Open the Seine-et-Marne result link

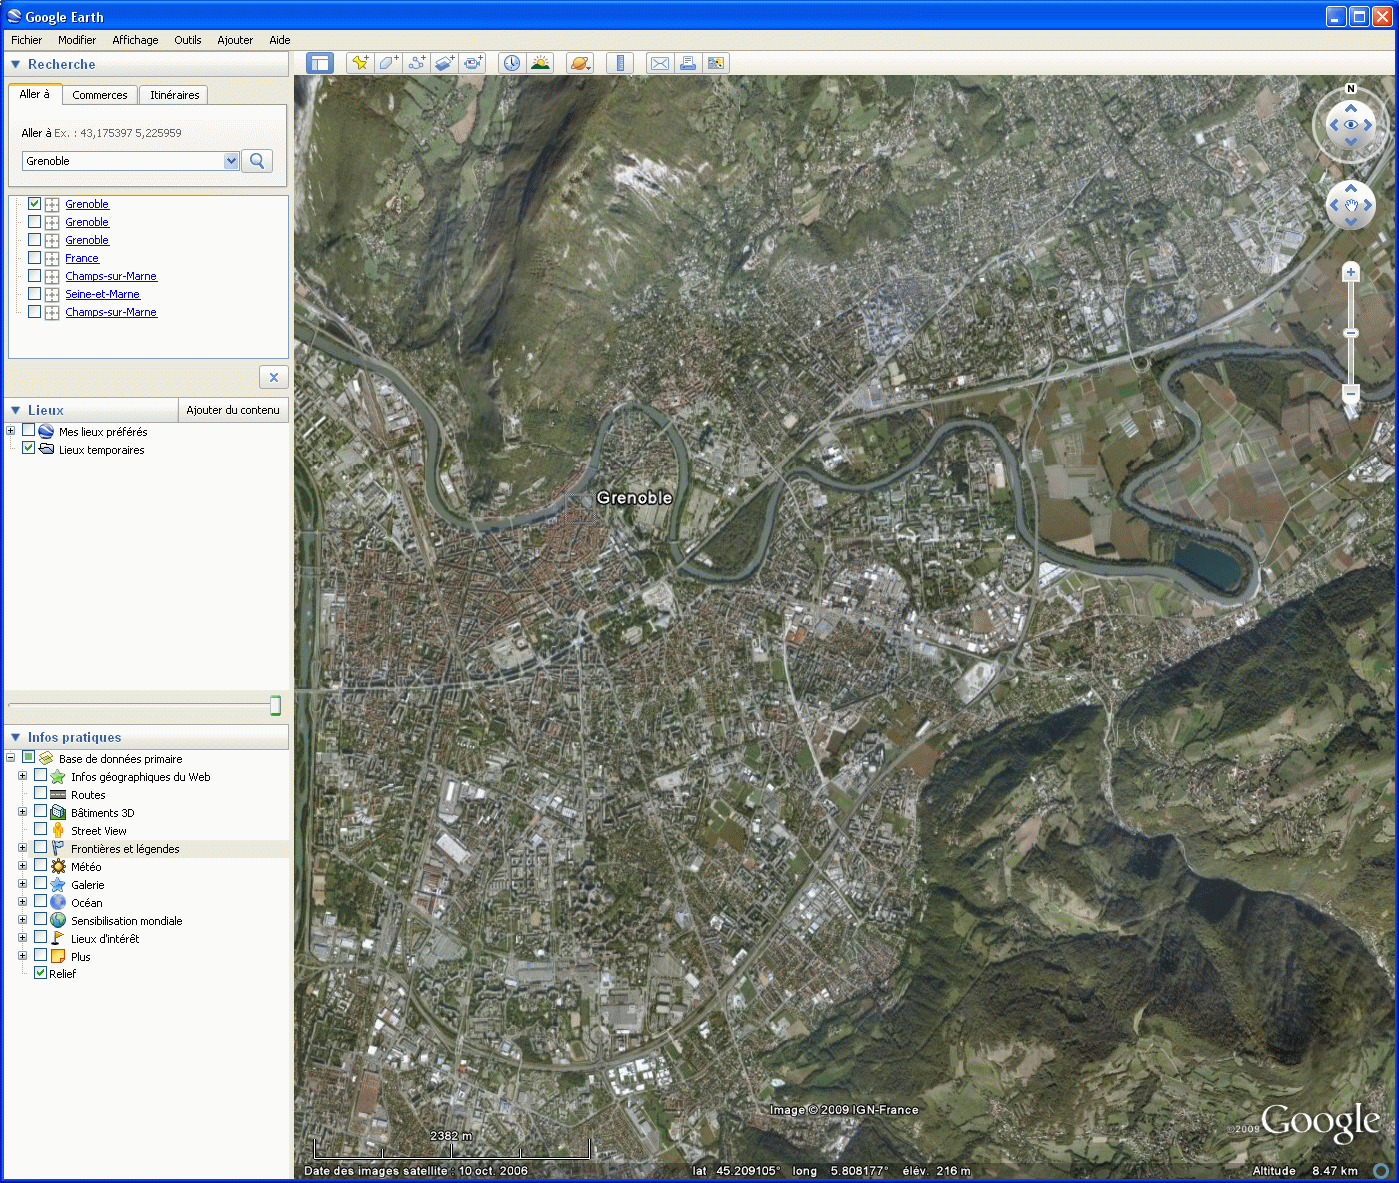pyautogui.click(x=103, y=294)
